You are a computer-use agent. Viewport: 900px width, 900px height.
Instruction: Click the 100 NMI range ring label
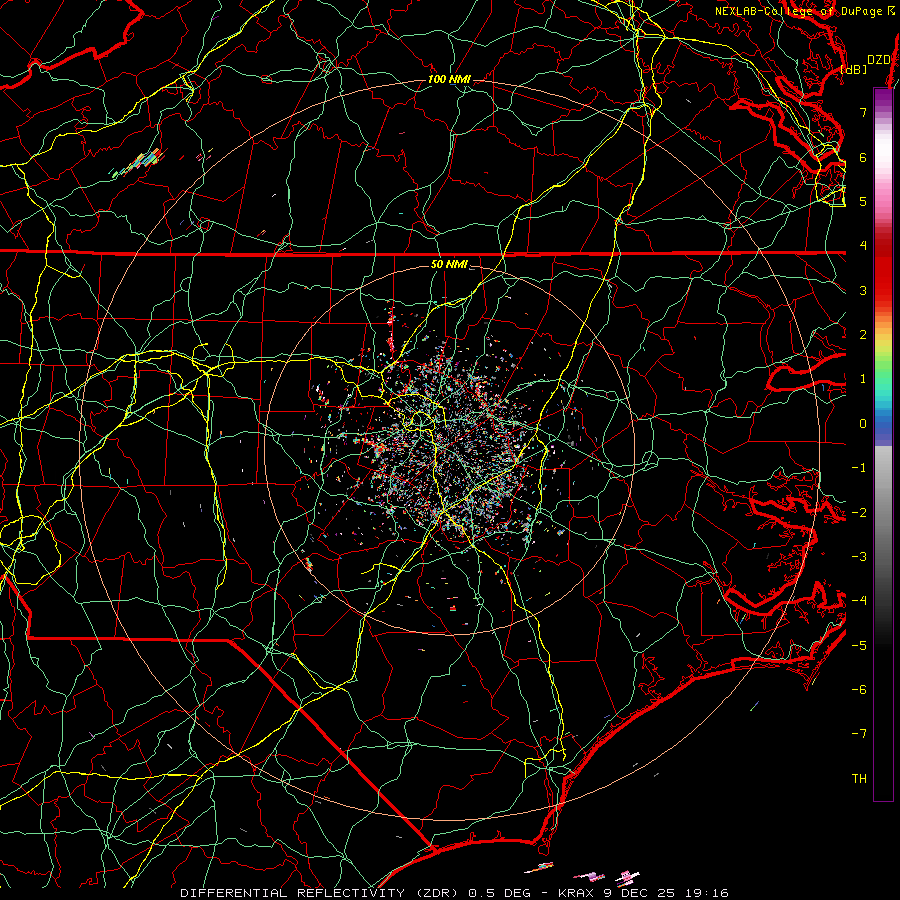pyautogui.click(x=449, y=79)
